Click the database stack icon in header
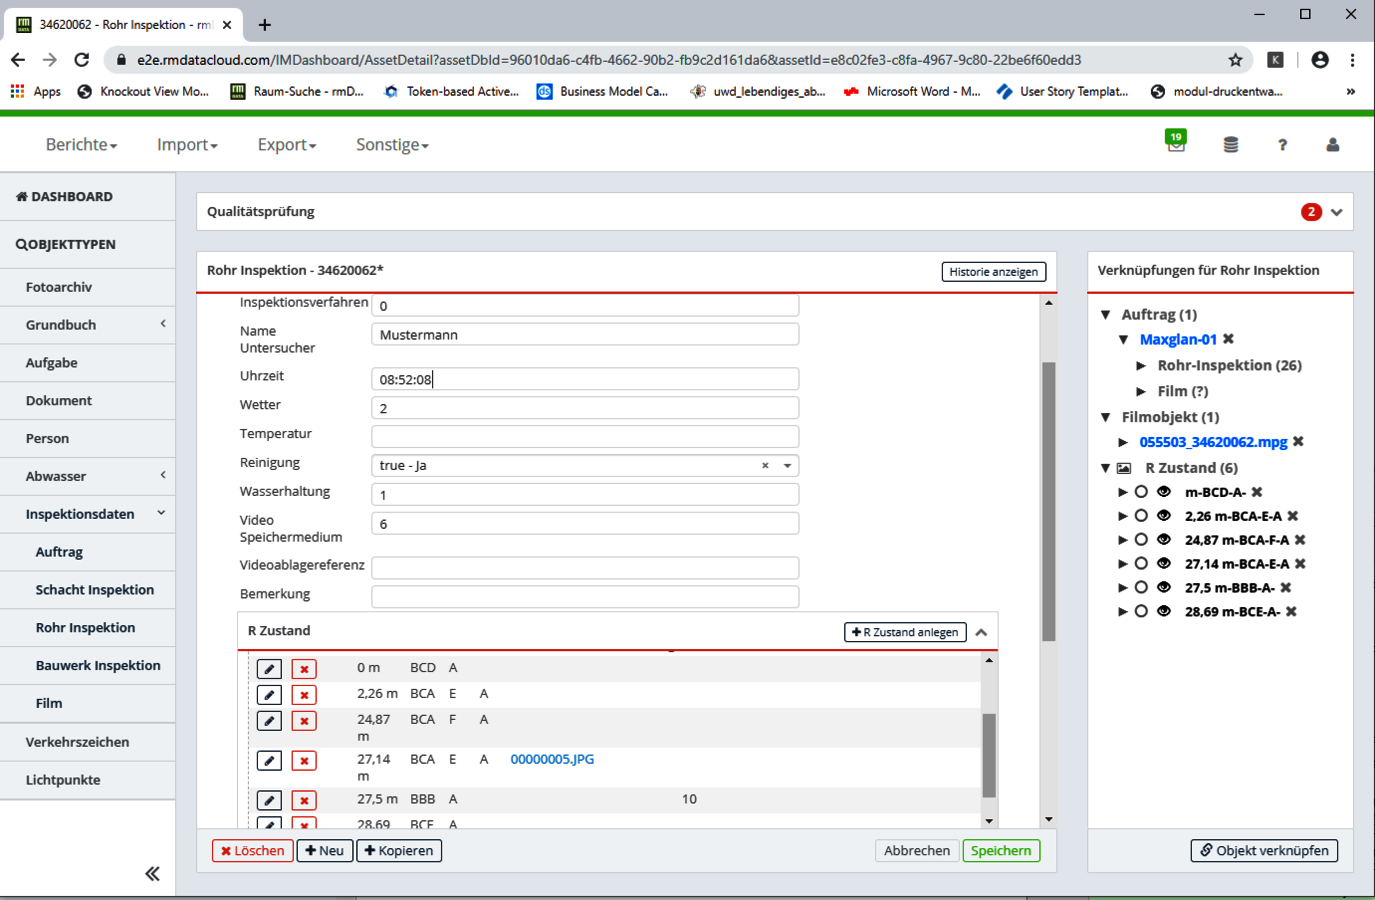The image size is (1375, 900). pyautogui.click(x=1231, y=145)
